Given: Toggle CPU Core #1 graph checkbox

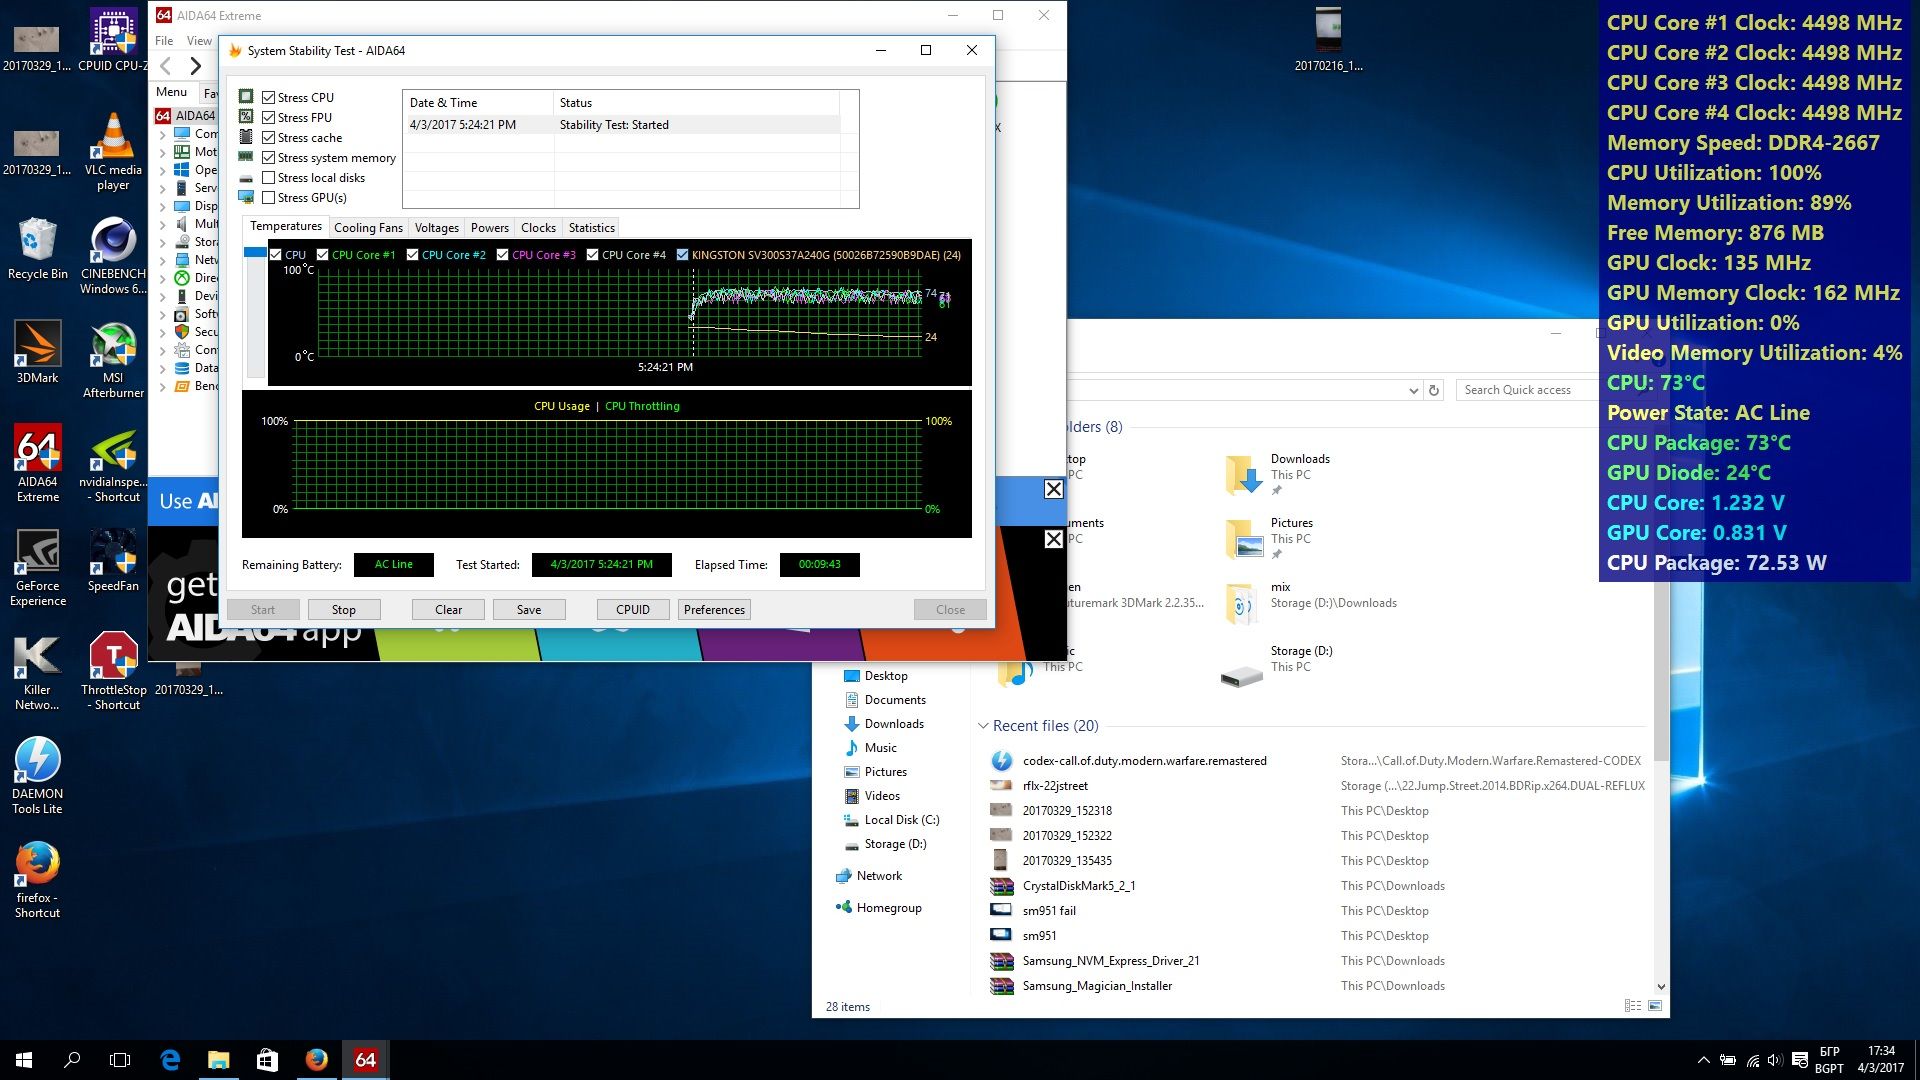Looking at the screenshot, I should pyautogui.click(x=322, y=255).
